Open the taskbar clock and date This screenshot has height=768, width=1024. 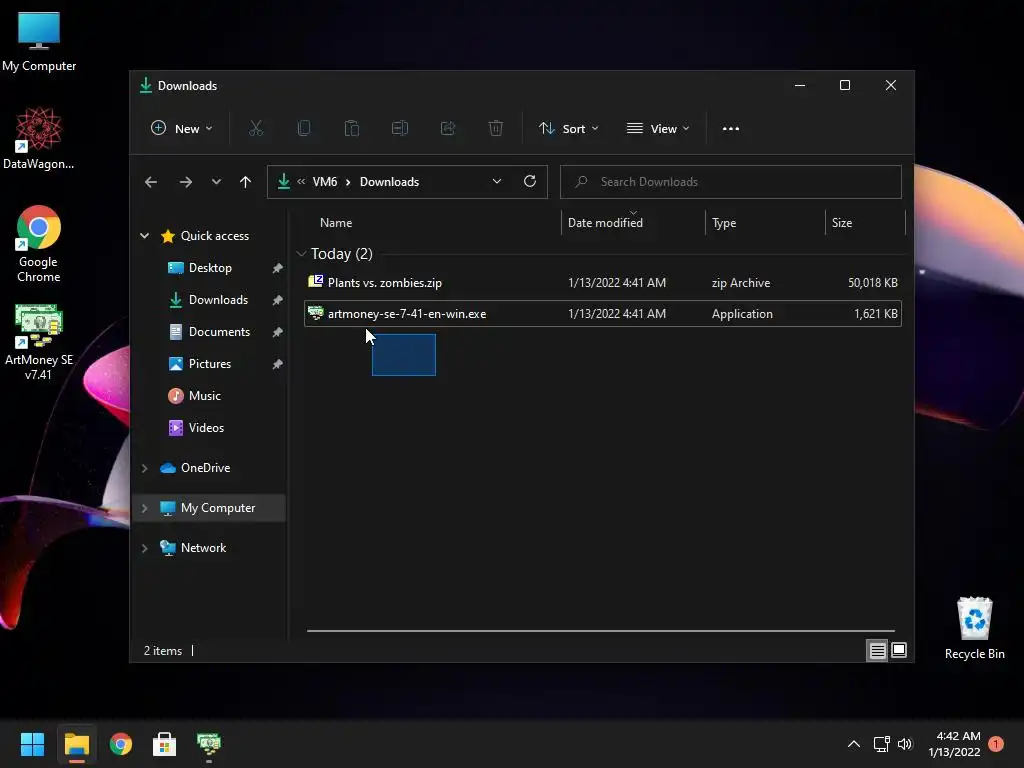pyautogui.click(x=954, y=744)
